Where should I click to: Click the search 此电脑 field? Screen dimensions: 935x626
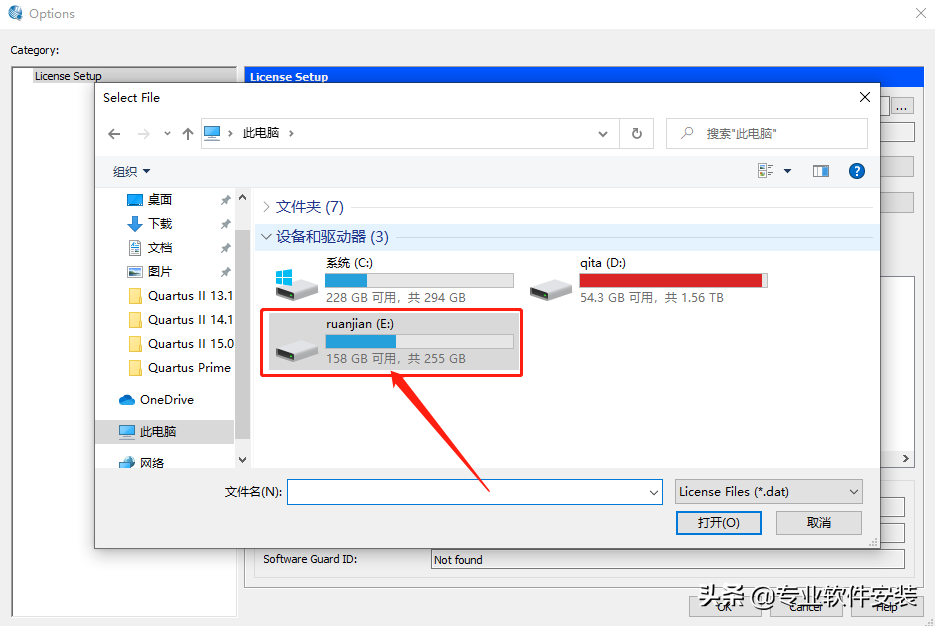tap(767, 134)
